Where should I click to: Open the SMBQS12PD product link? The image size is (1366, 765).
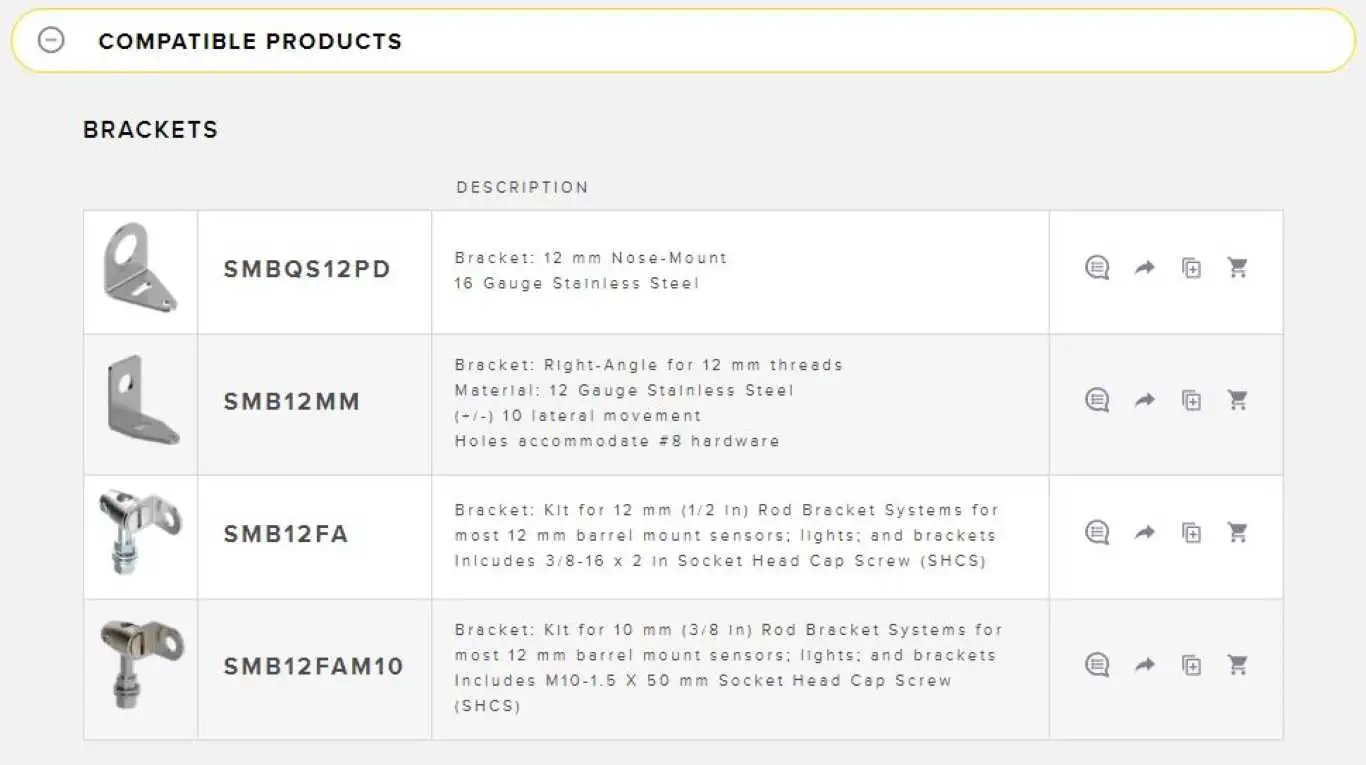(x=307, y=269)
